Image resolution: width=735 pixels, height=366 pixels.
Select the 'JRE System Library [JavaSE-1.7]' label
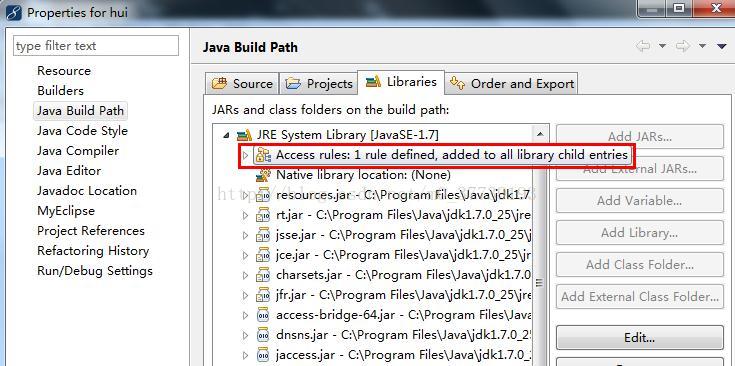pyautogui.click(x=347, y=135)
